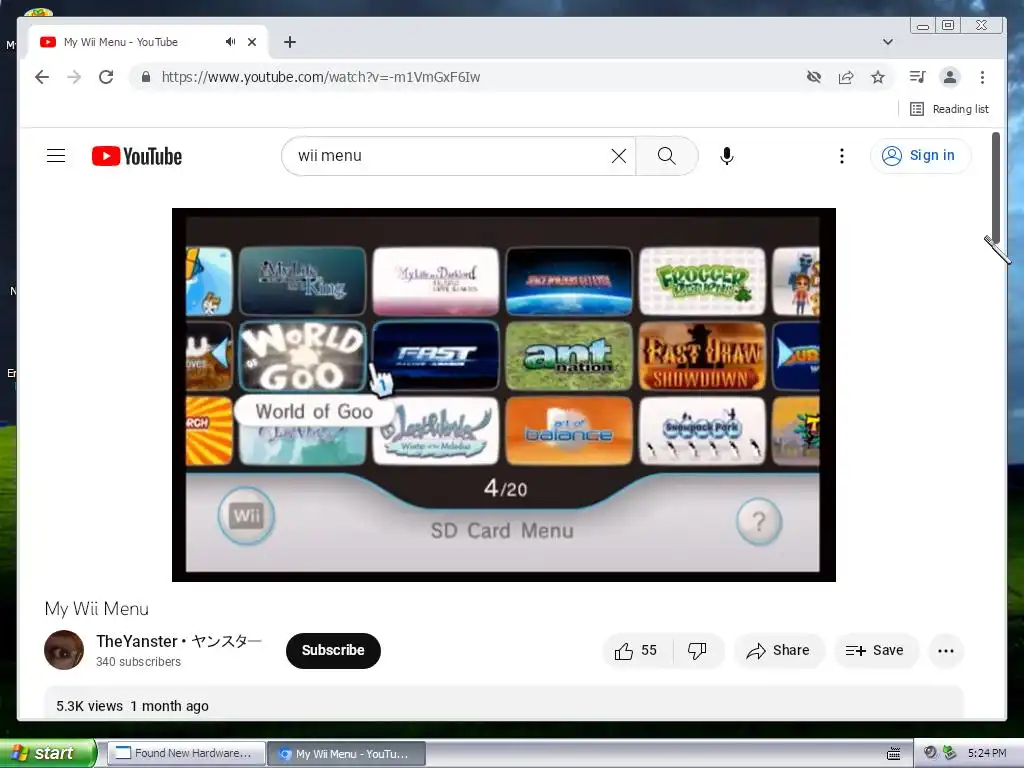
Task: Open the browser three-dot menu
Action: [x=982, y=77]
